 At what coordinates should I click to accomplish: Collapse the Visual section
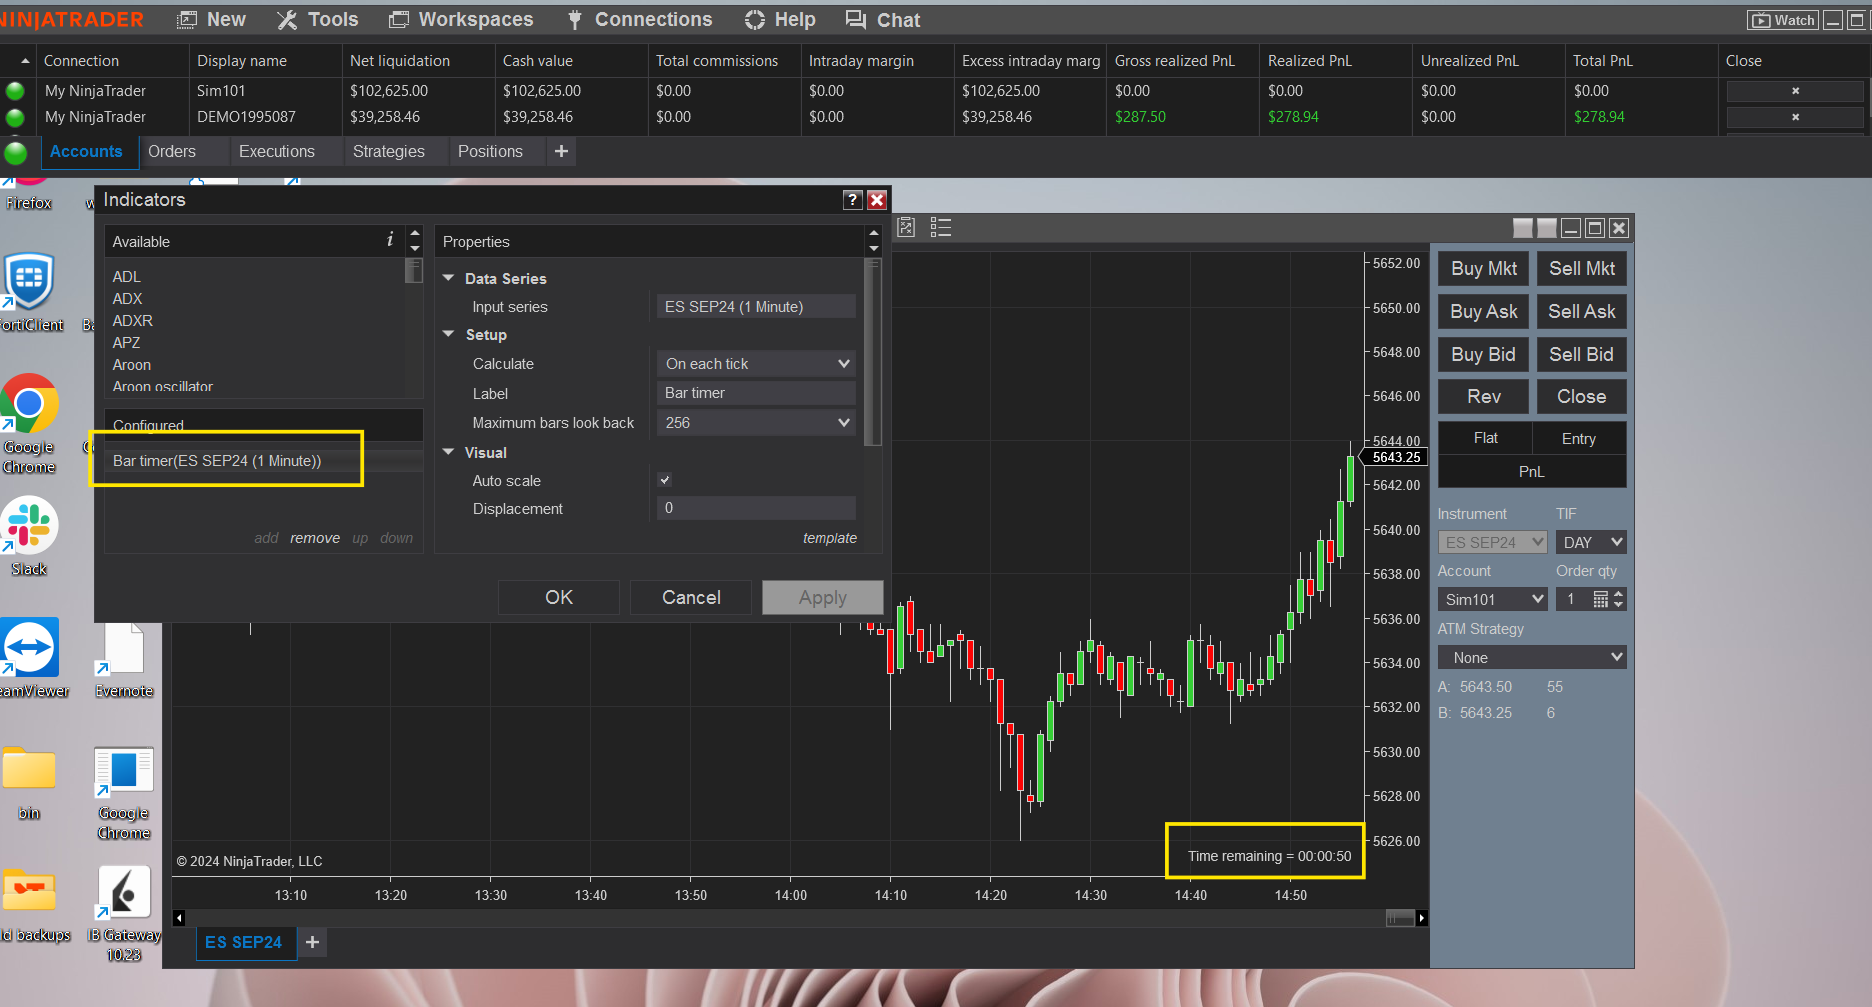tap(449, 452)
